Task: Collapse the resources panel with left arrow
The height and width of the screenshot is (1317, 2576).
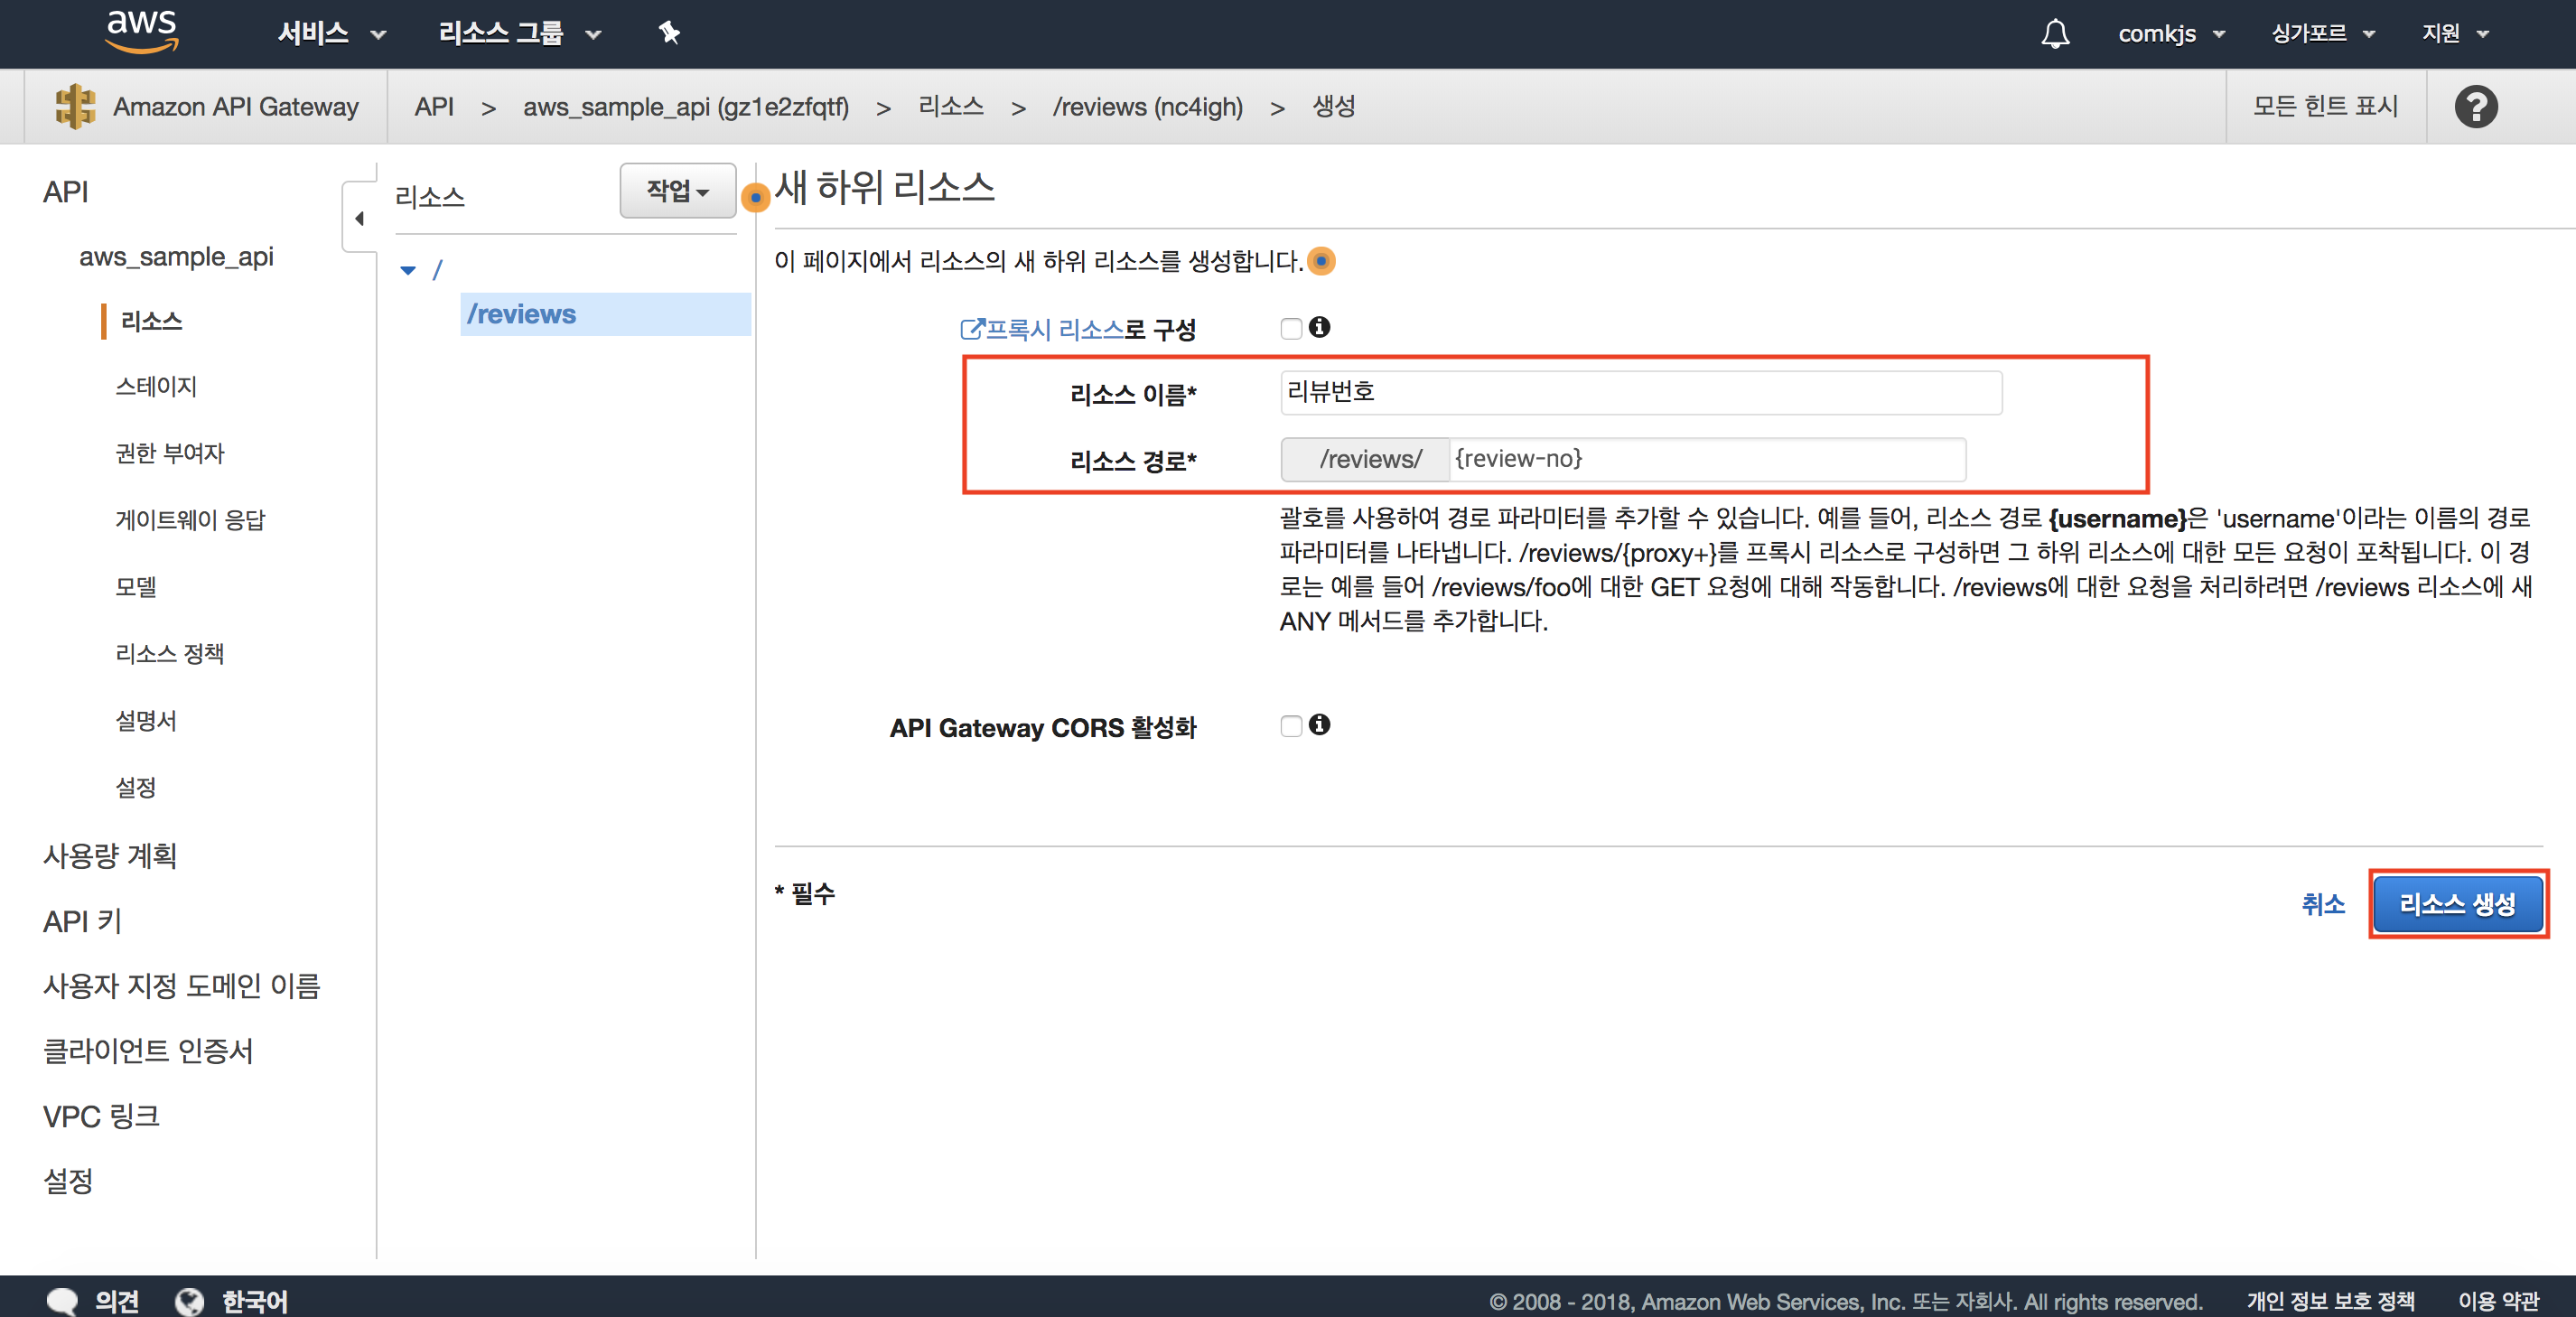Action: point(359,218)
